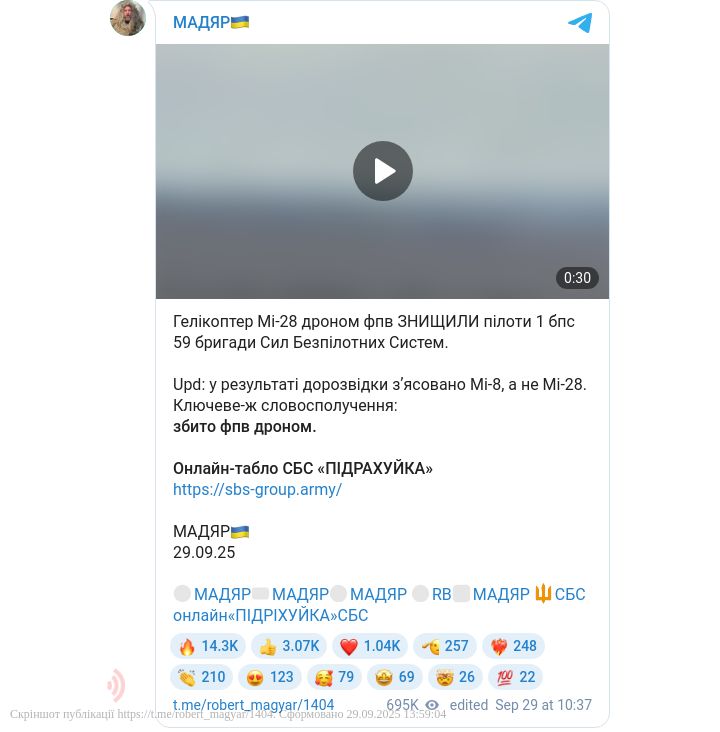Image resolution: width=720 pixels, height=732 pixels.
Task: Select the mind-blown reaction with 26
Action: point(455,677)
